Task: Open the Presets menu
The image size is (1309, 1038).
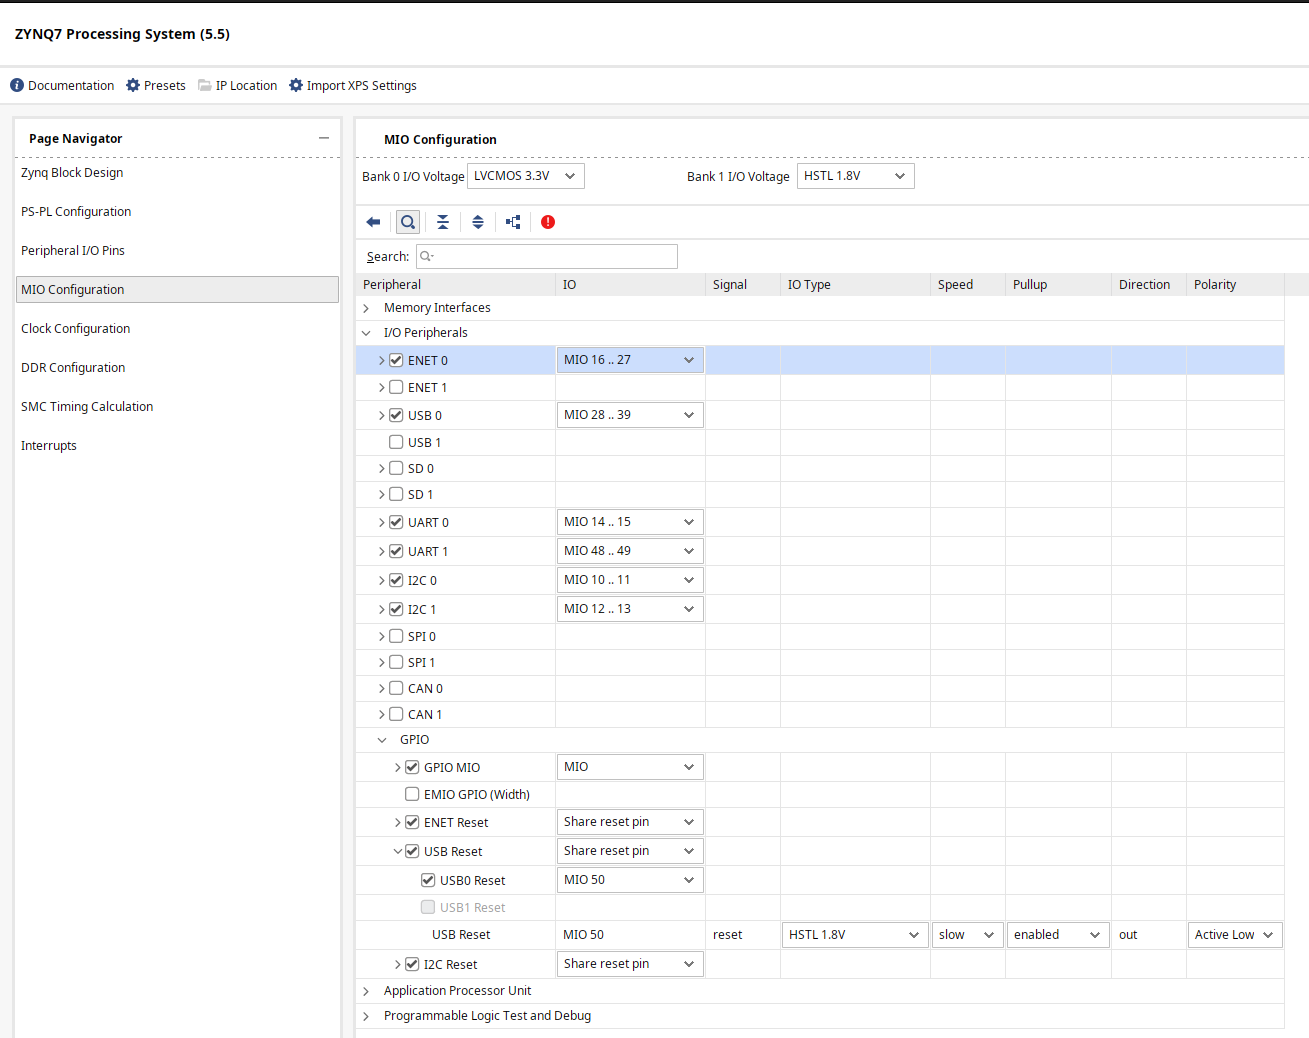Action: [156, 86]
